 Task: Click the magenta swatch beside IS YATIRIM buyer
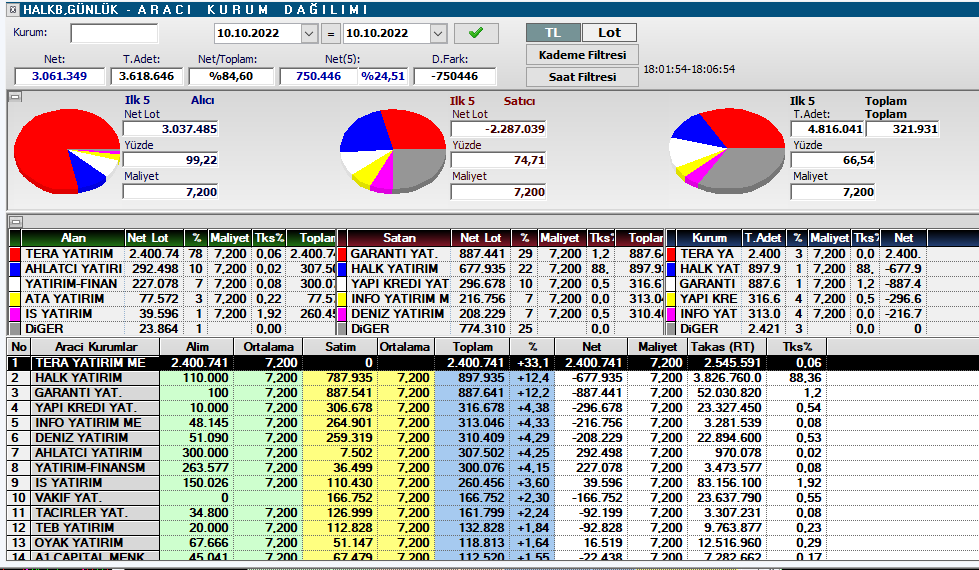click(x=16, y=314)
